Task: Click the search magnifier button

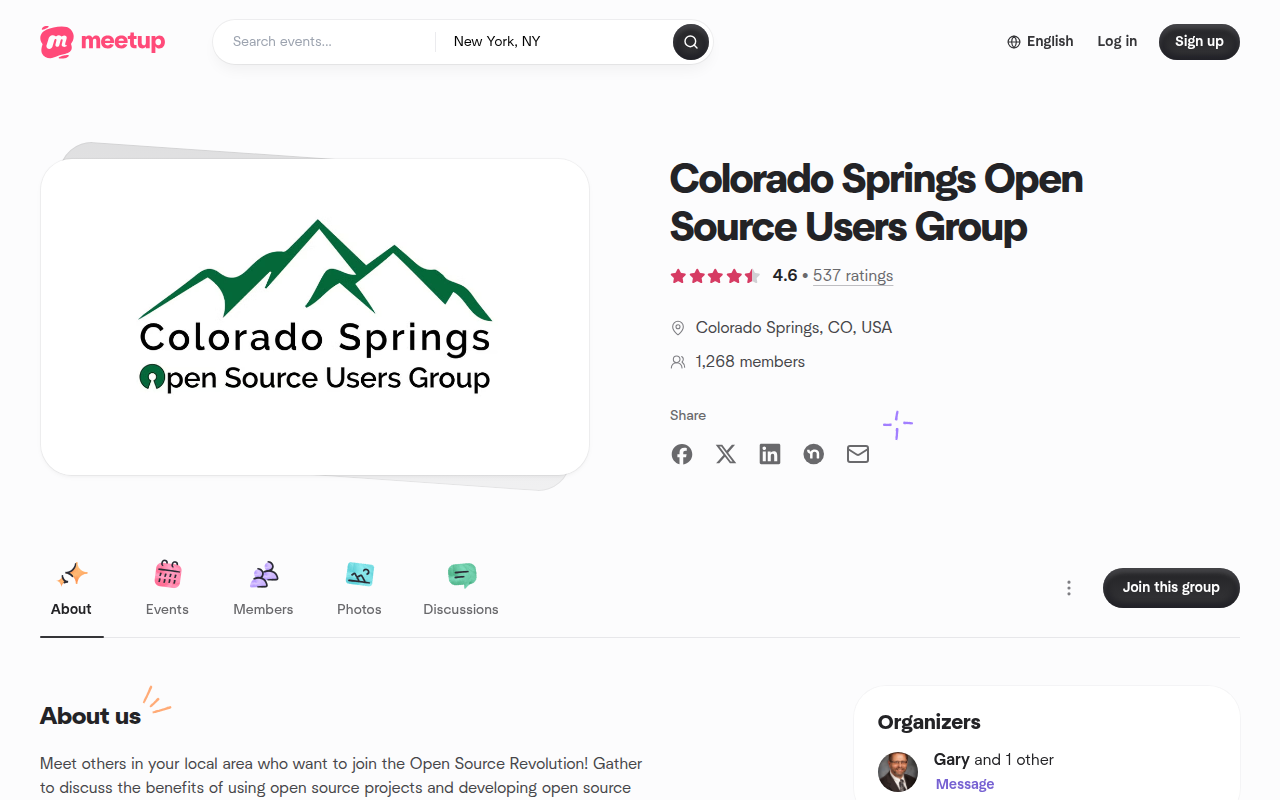Action: click(690, 42)
